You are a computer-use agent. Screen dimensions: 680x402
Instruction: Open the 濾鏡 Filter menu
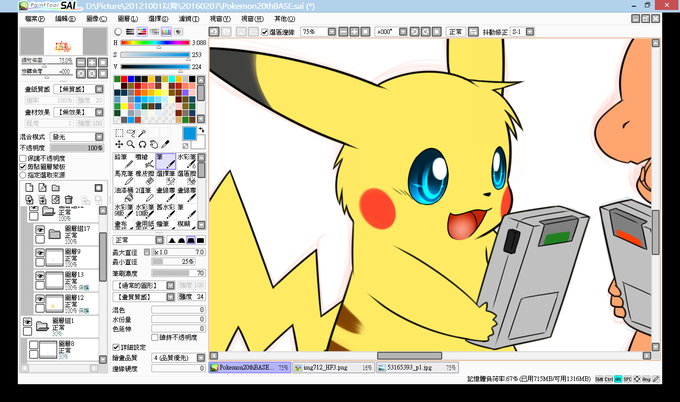pos(189,19)
